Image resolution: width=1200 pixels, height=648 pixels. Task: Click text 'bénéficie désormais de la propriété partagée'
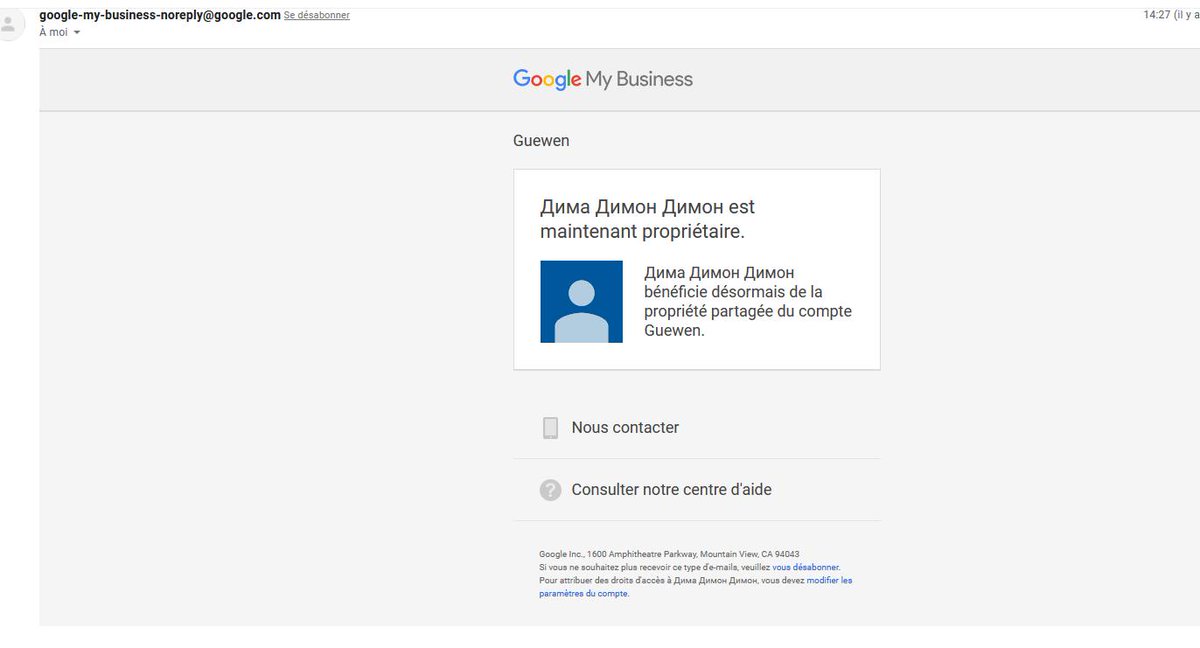(748, 302)
